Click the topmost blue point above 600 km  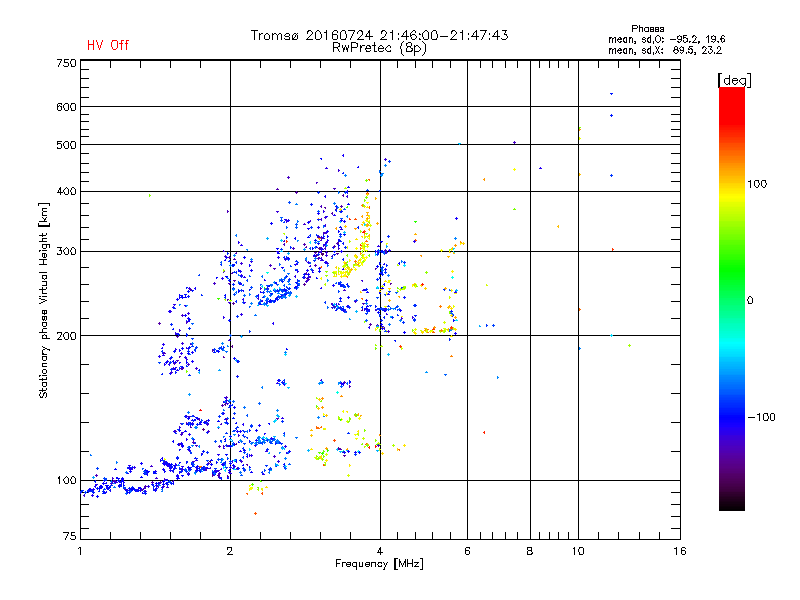[611, 94]
